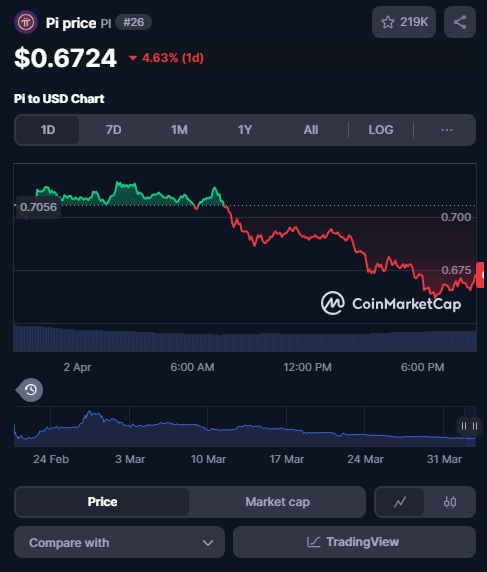
Task: Select the All timeframe tab
Action: (x=311, y=130)
